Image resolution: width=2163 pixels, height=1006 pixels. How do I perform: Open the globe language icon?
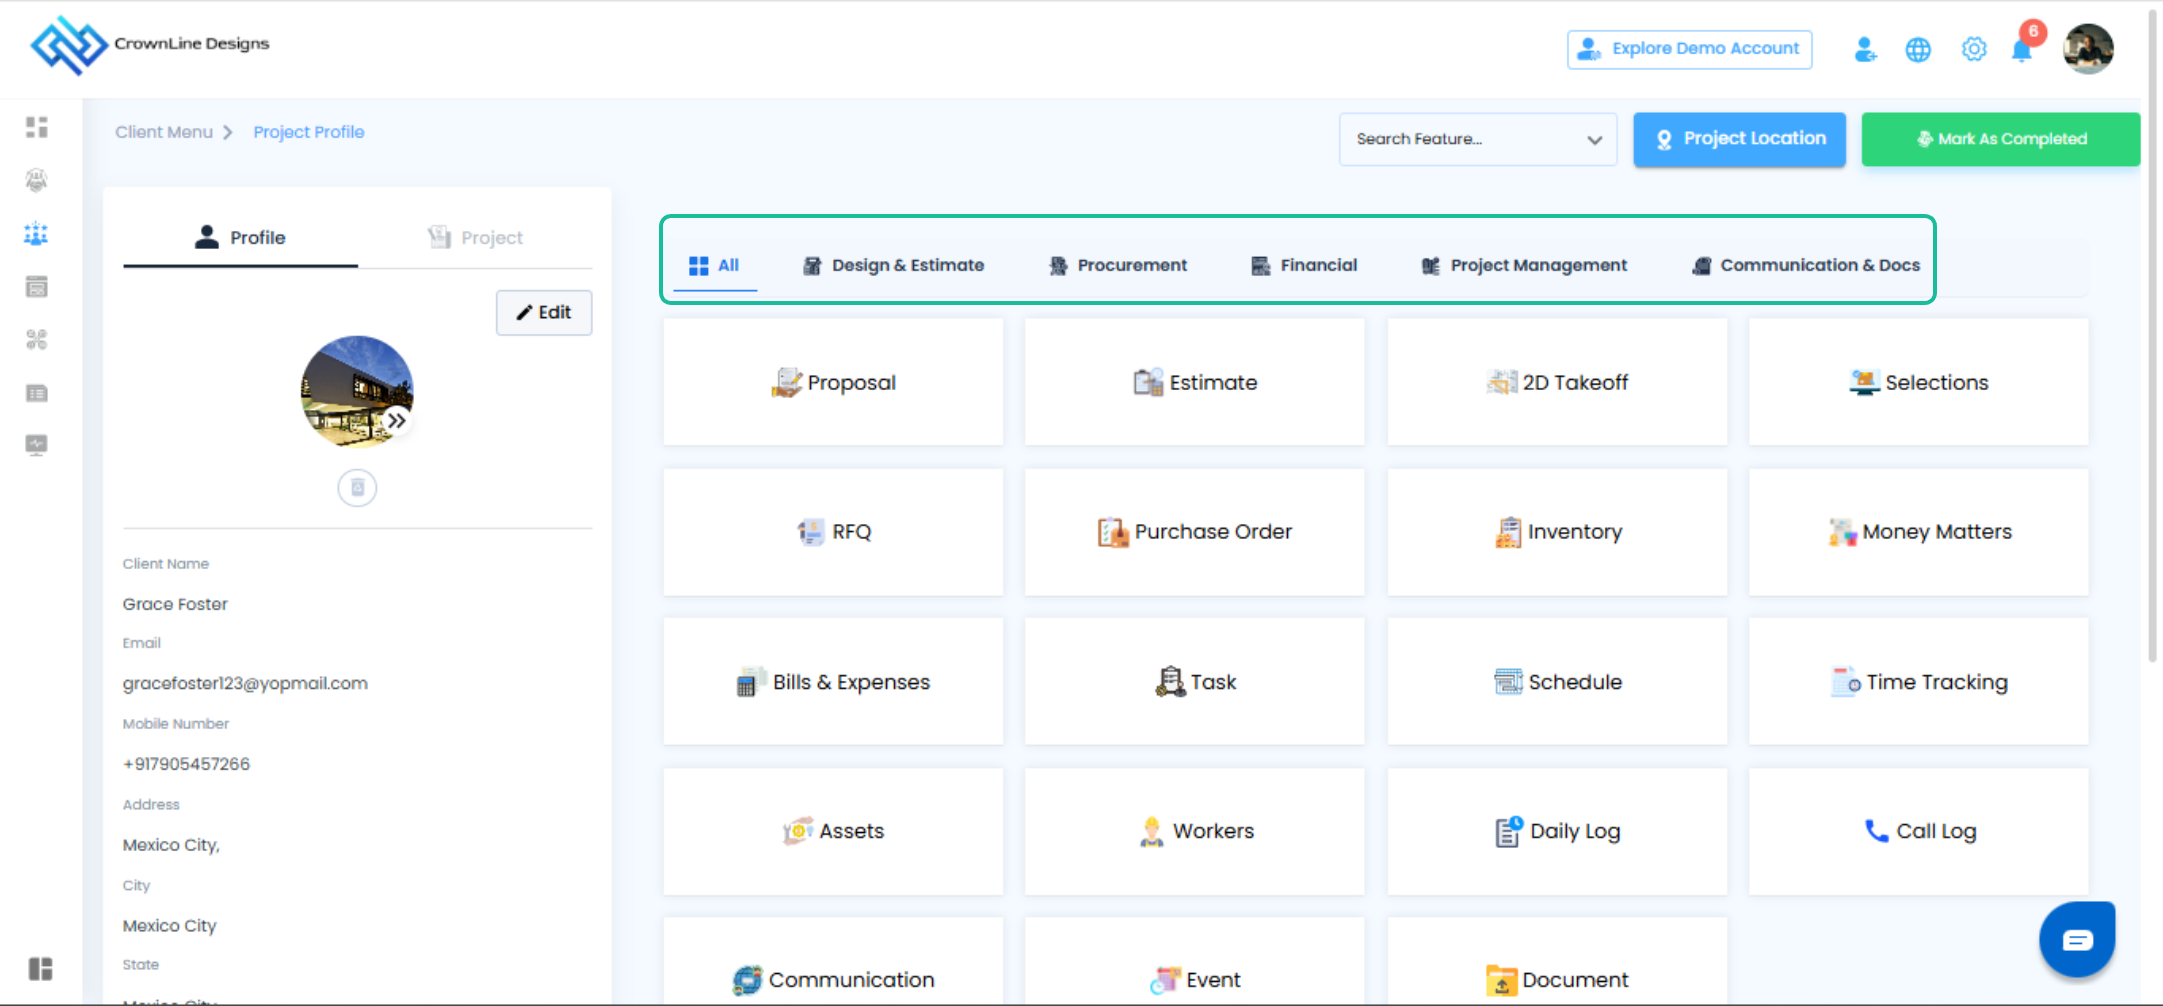click(x=1918, y=49)
